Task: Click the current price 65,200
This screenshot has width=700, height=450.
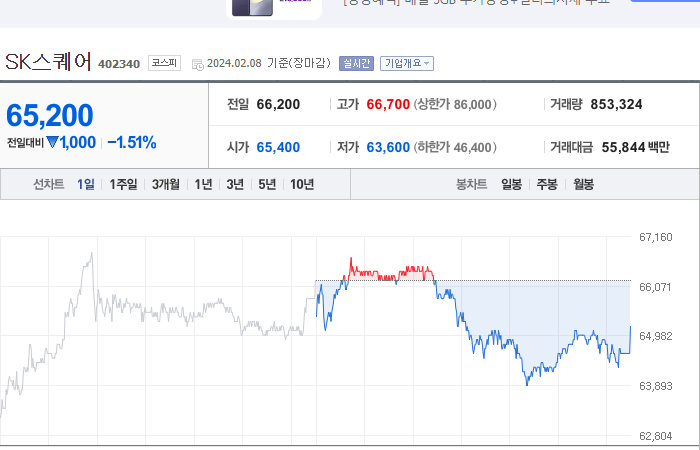Action: [50, 115]
